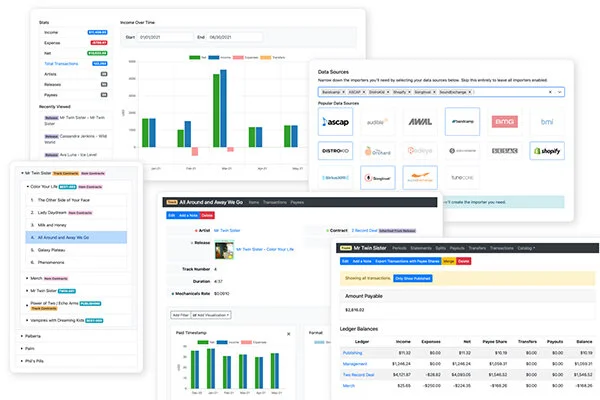
Task: Remove the ASCAP tag from data sources
Action: [364, 92]
